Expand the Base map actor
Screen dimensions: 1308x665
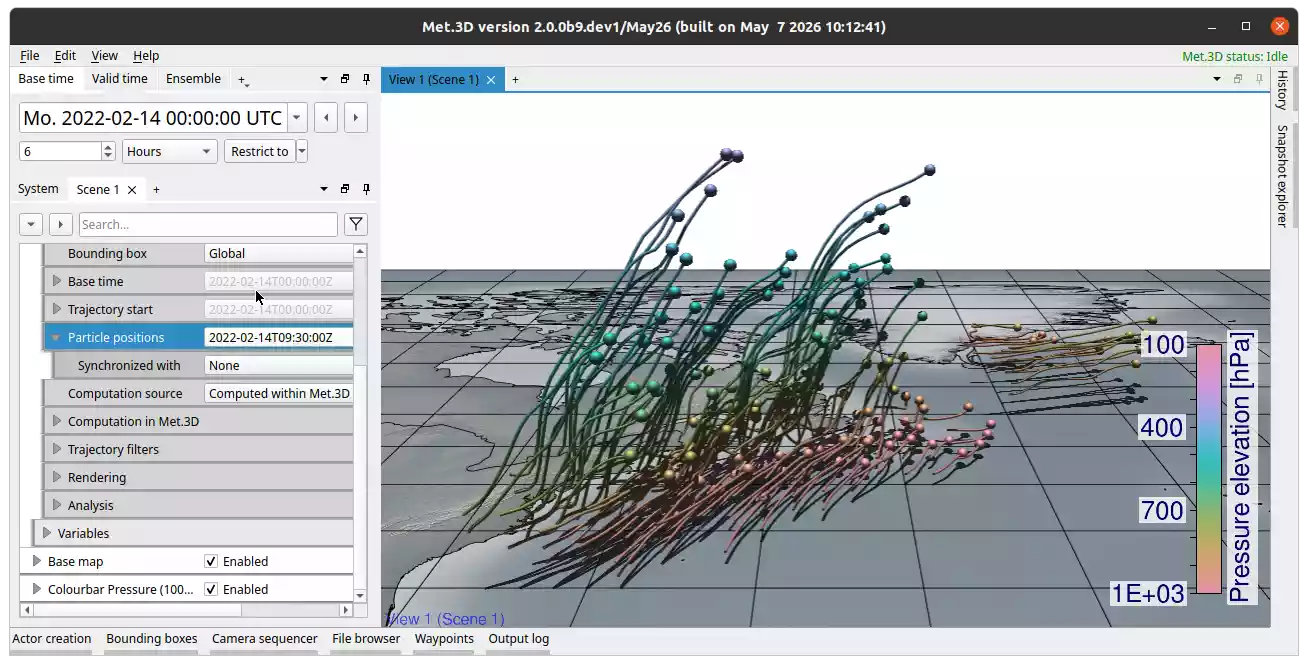(x=37, y=562)
